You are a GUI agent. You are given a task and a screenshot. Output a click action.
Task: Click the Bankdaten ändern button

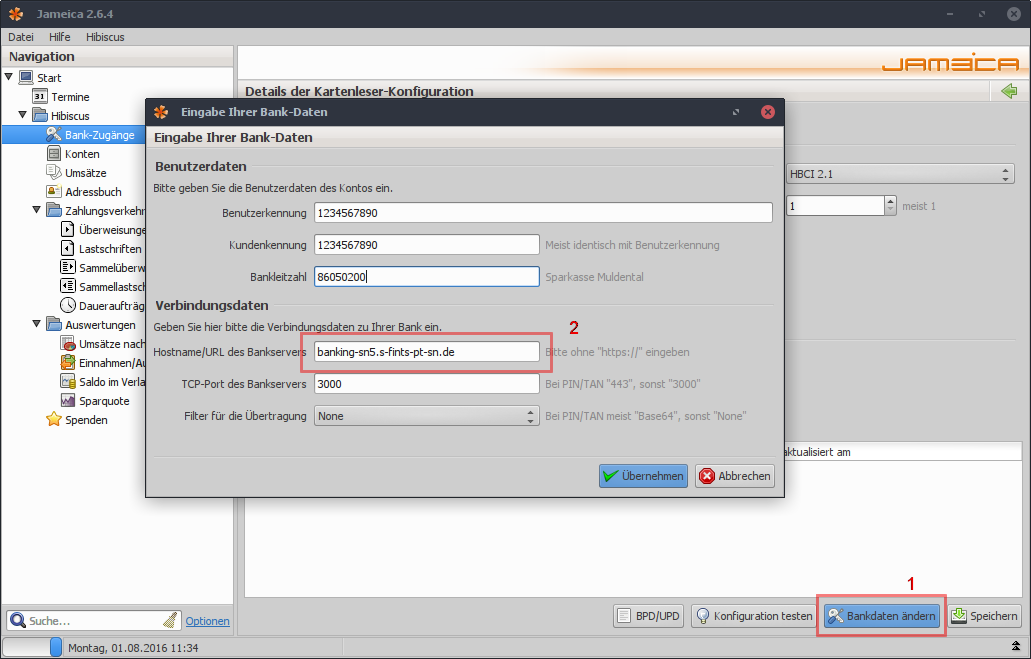coord(881,616)
